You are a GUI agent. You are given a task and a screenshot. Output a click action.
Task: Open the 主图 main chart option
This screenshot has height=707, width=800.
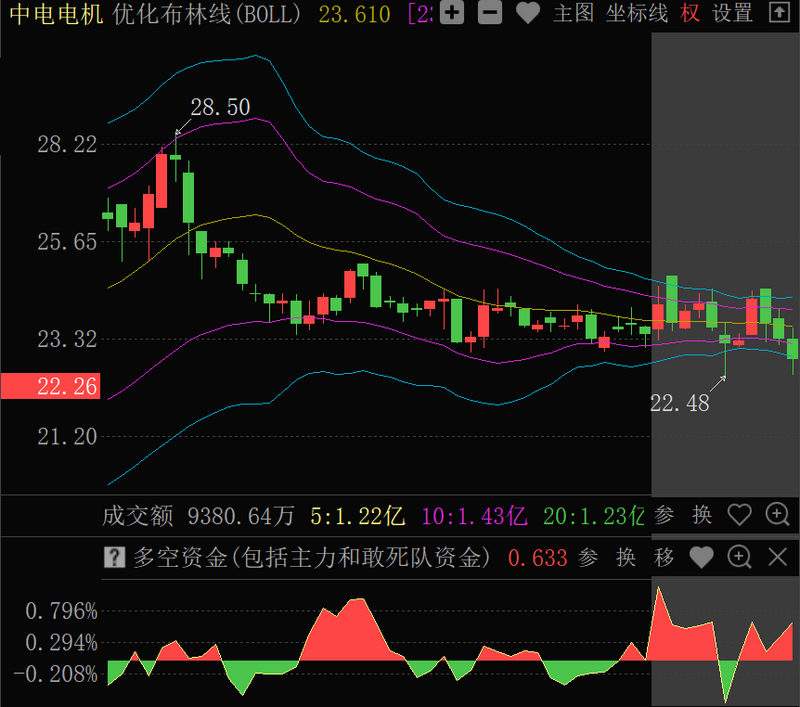pyautogui.click(x=573, y=13)
